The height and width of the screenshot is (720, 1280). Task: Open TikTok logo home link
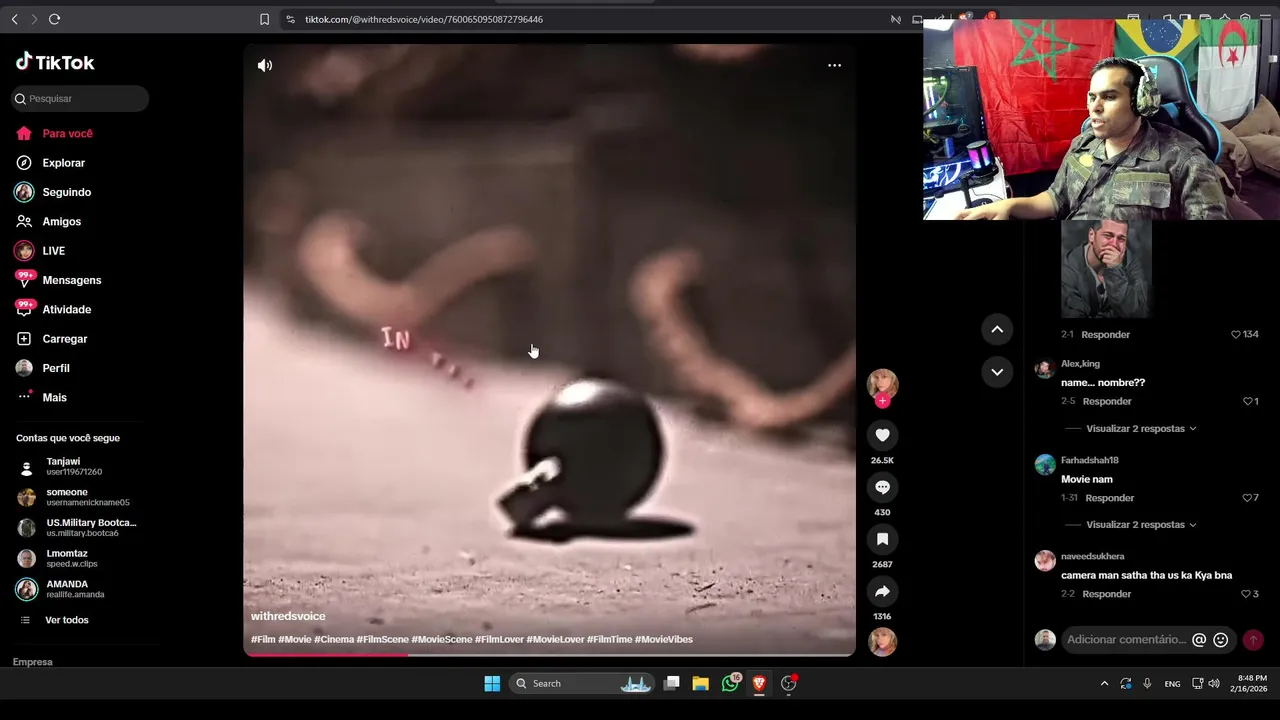point(55,62)
